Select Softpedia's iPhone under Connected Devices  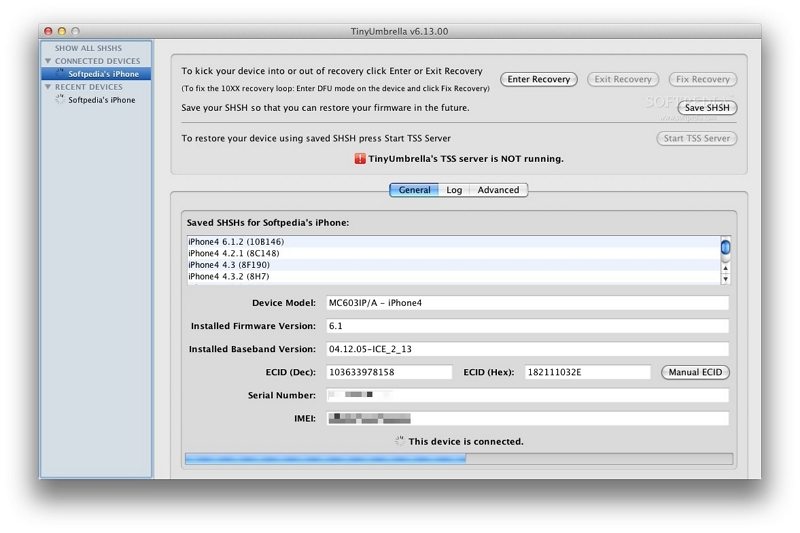[x=96, y=74]
